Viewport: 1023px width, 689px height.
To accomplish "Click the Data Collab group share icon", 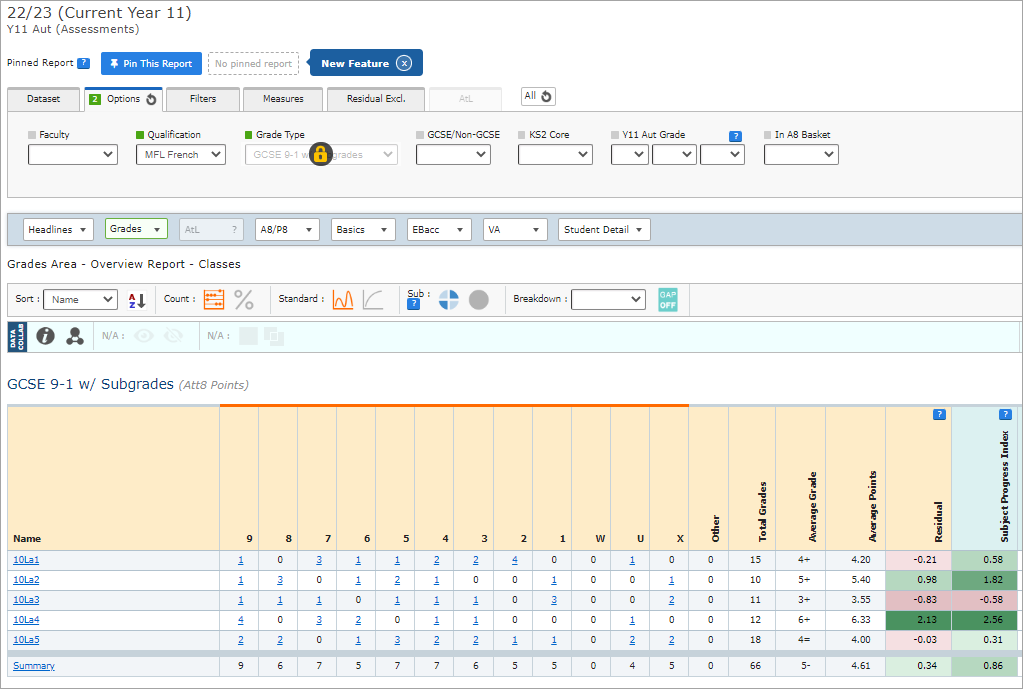I will [x=75, y=336].
